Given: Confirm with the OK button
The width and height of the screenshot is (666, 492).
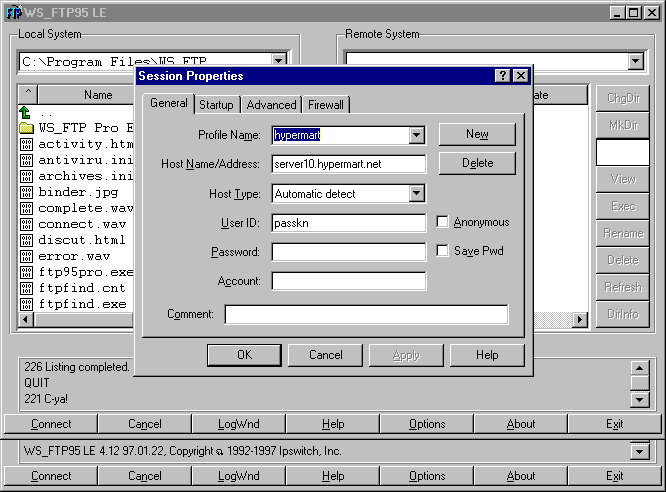Looking at the screenshot, I should pyautogui.click(x=244, y=355).
